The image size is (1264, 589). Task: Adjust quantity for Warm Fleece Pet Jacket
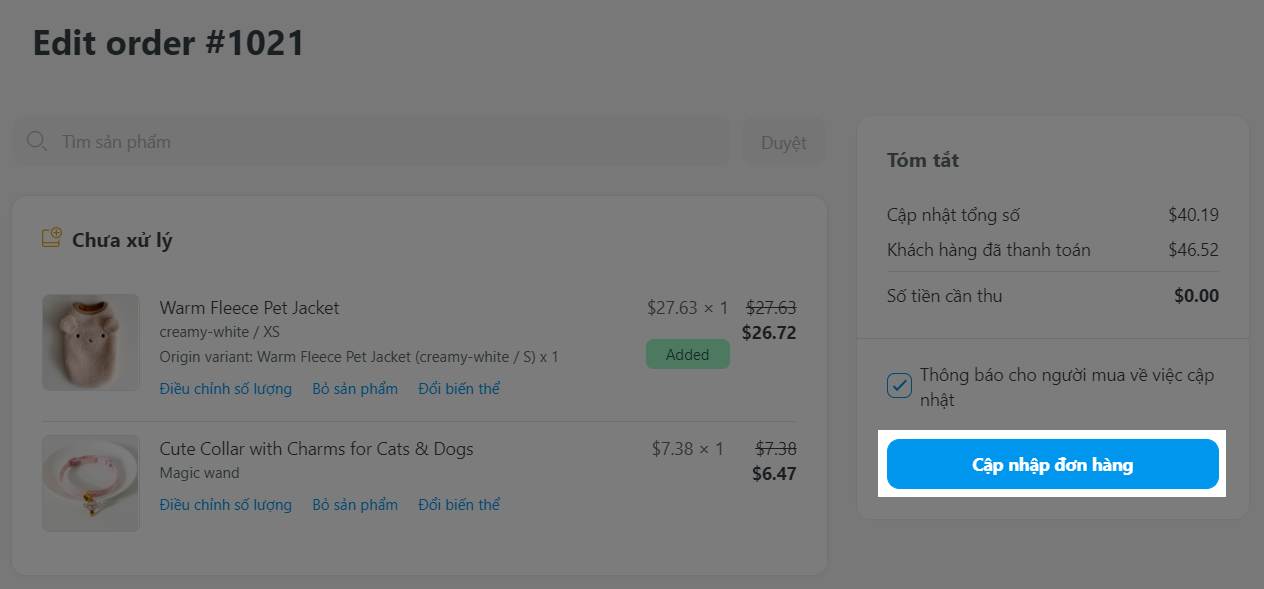[x=226, y=389]
